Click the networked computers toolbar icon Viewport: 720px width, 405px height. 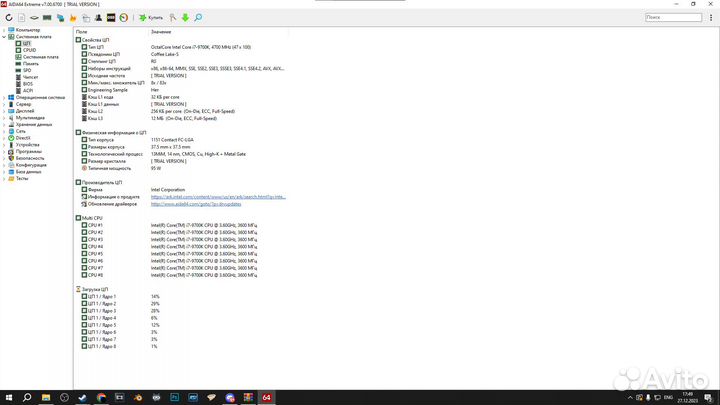click(x=60, y=17)
